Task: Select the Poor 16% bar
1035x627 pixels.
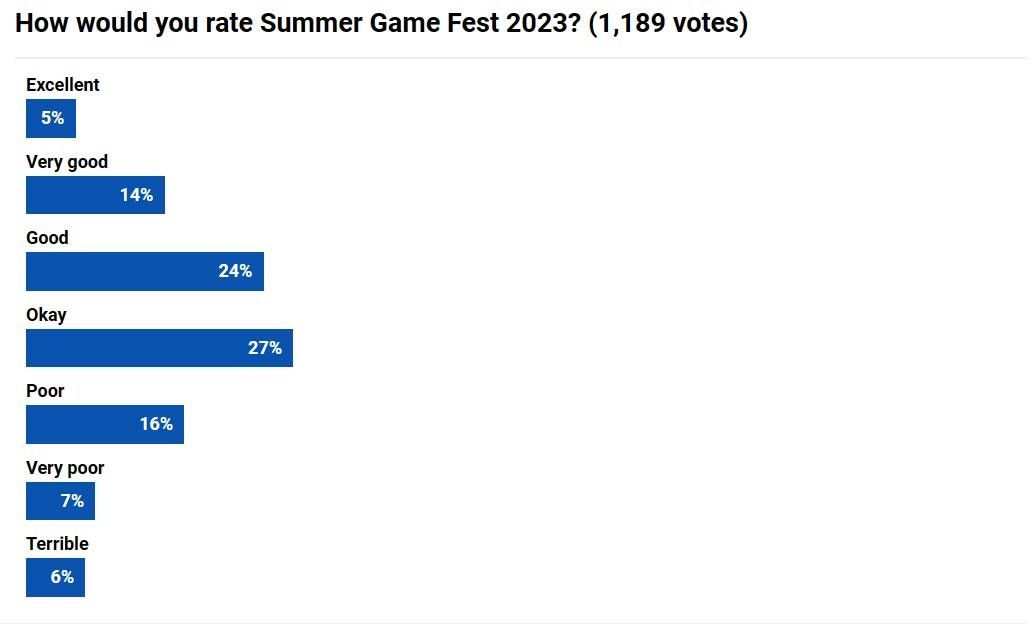Action: click(x=105, y=424)
